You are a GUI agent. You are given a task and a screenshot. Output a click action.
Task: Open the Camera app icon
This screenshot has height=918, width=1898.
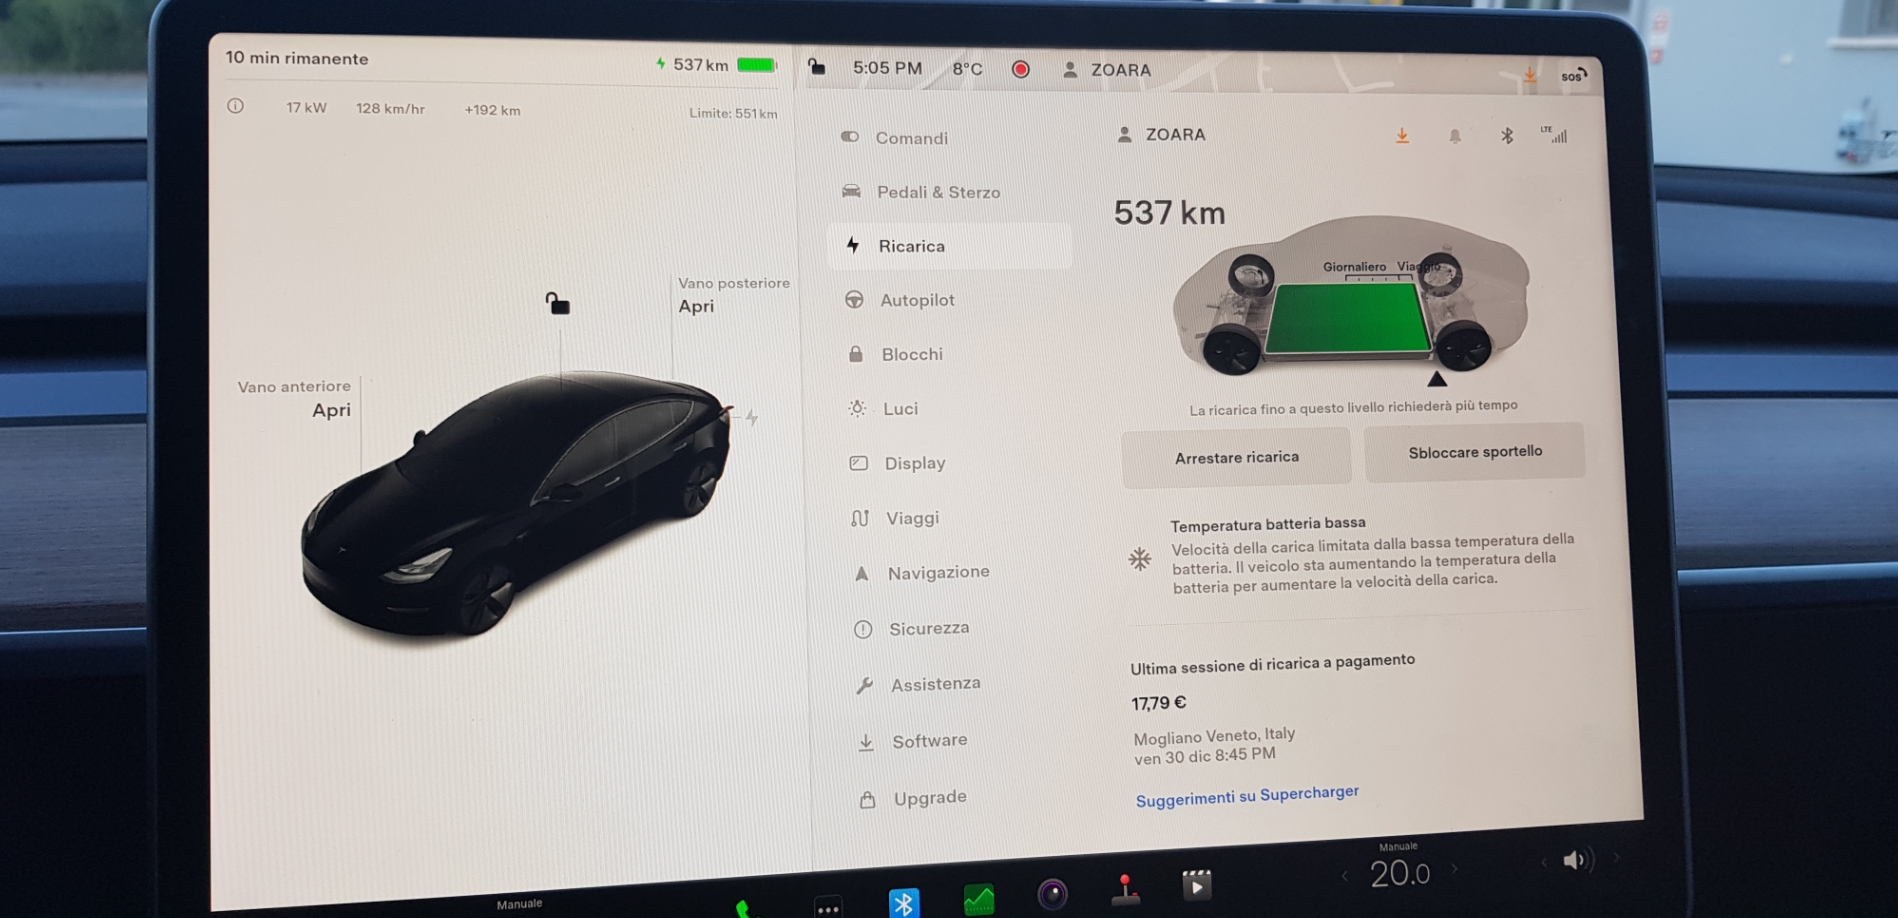(x=1052, y=893)
